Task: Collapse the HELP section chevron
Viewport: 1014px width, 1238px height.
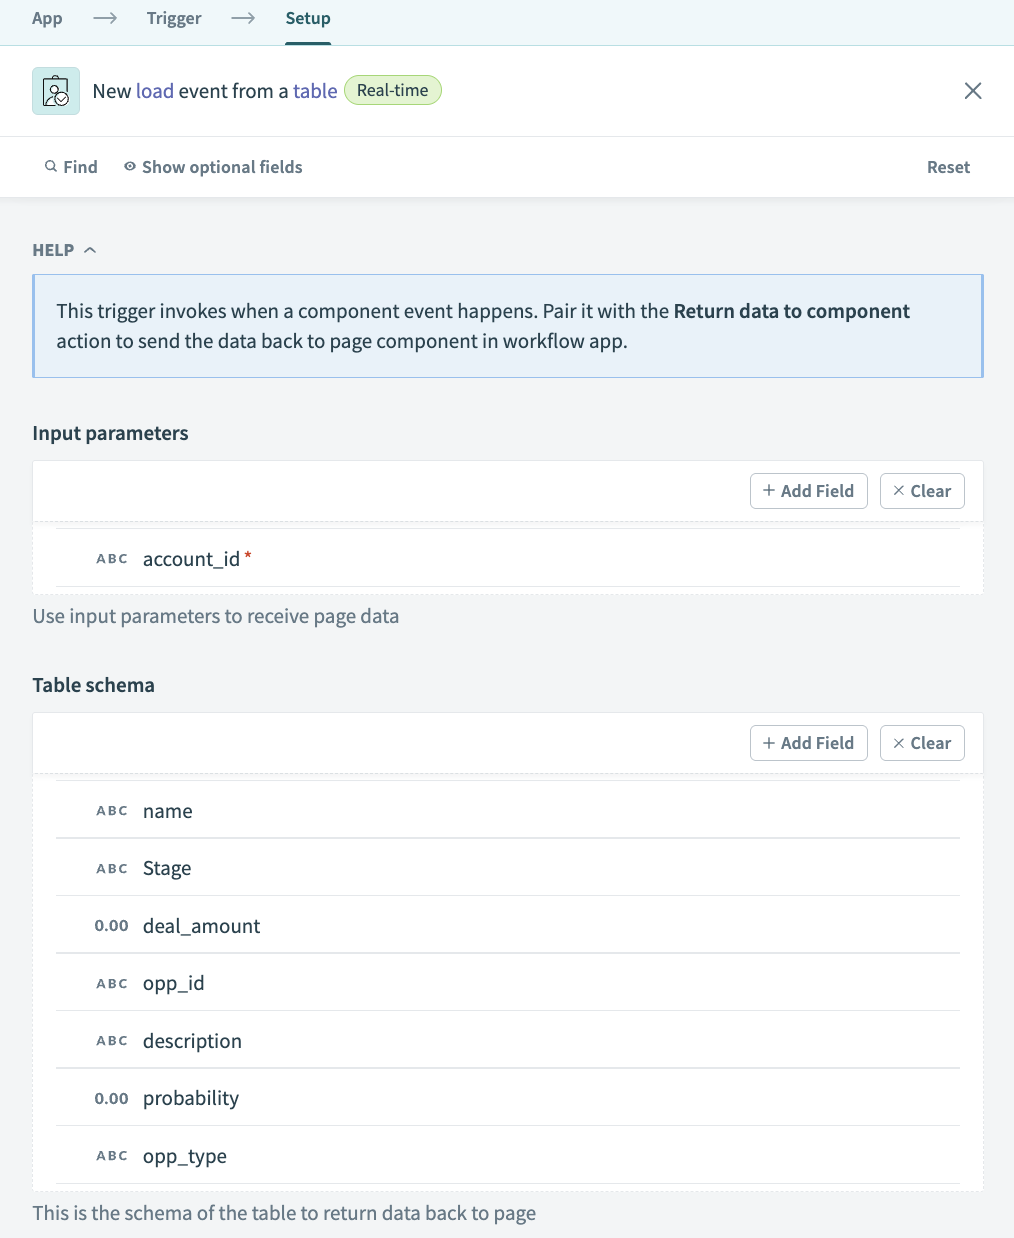Action: coord(90,250)
